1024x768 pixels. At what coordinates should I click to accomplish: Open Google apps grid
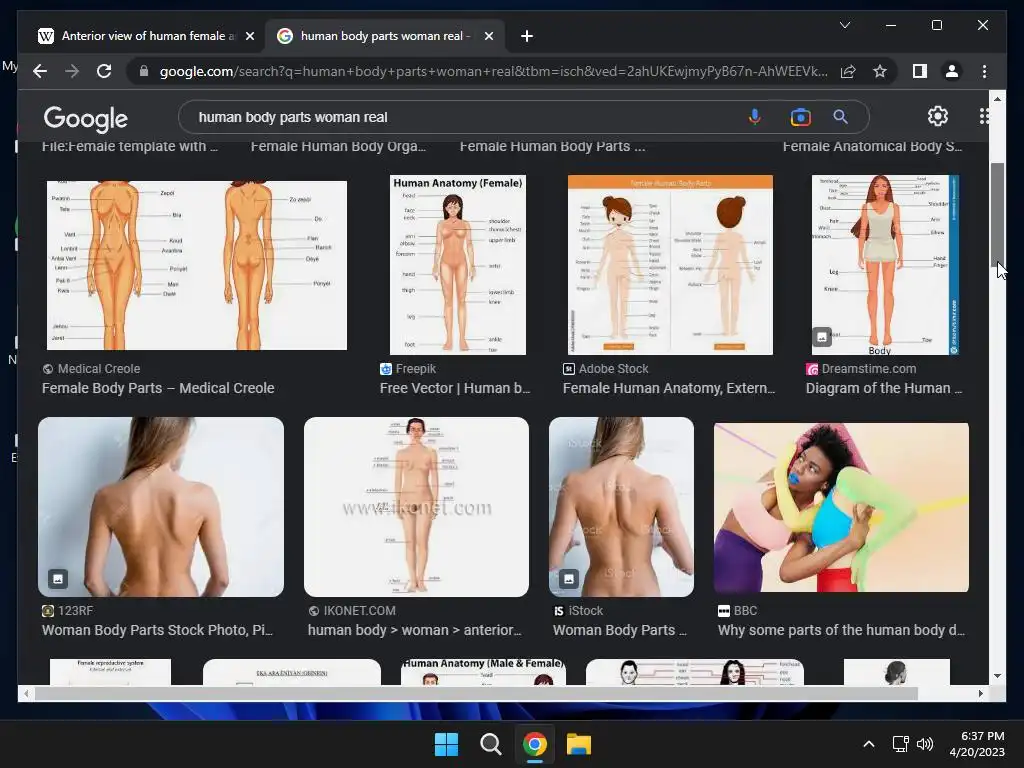point(984,116)
